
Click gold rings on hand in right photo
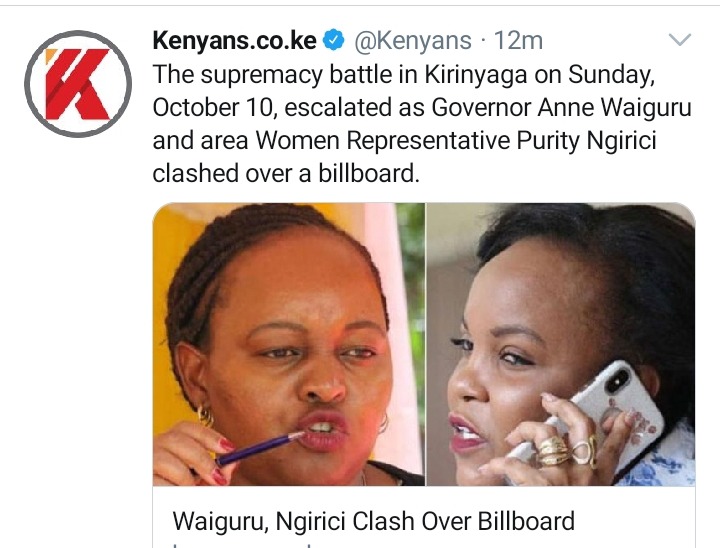click(x=567, y=450)
